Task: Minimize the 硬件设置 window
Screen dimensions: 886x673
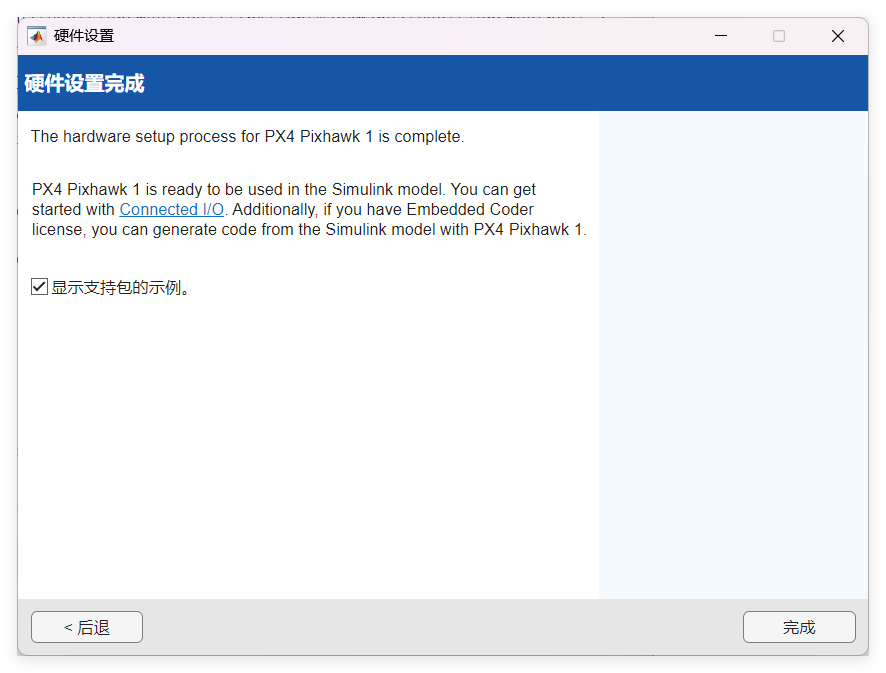Action: tap(721, 36)
